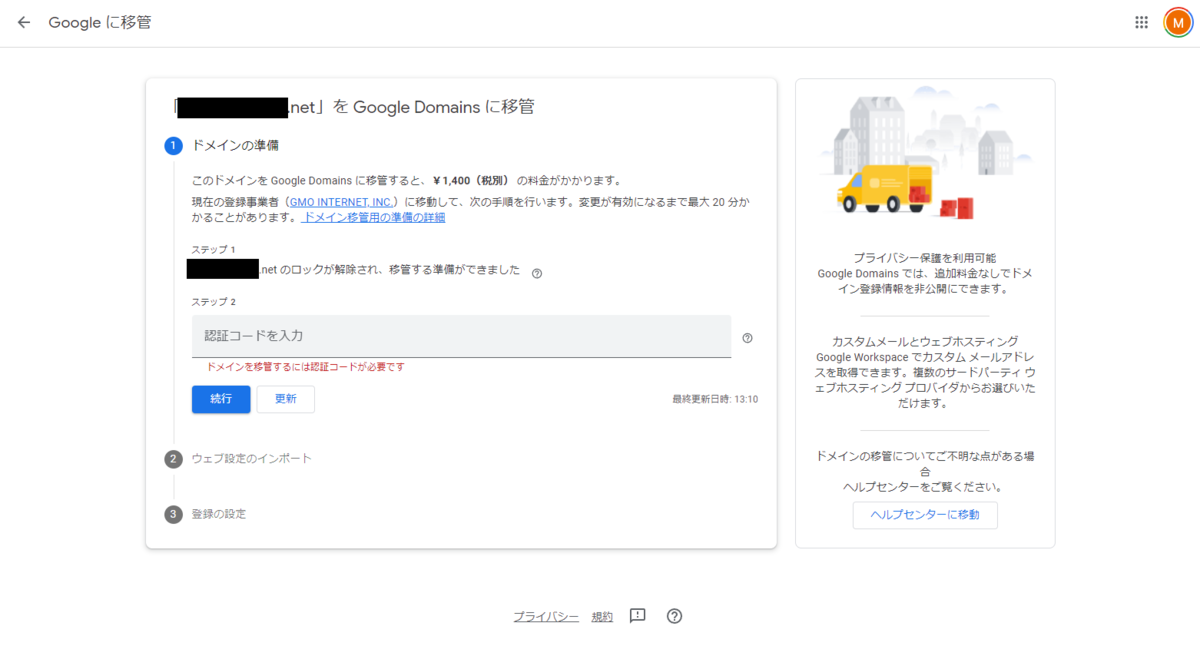This screenshot has height=646, width=1200.
Task: Click the 認証コードを入力 input field
Action: 461,336
